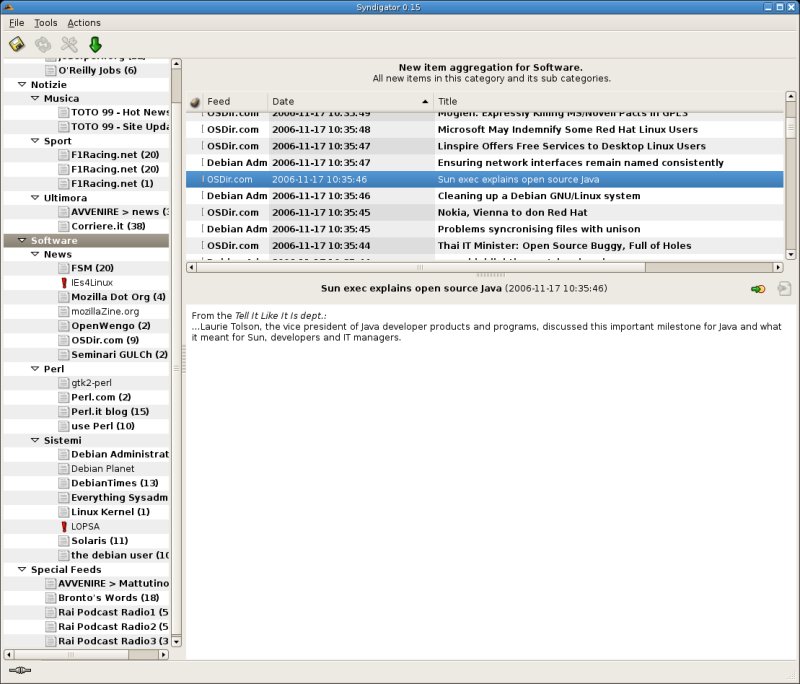Collapse the Musica subcategory
This screenshot has height=684, width=800.
tap(35, 98)
